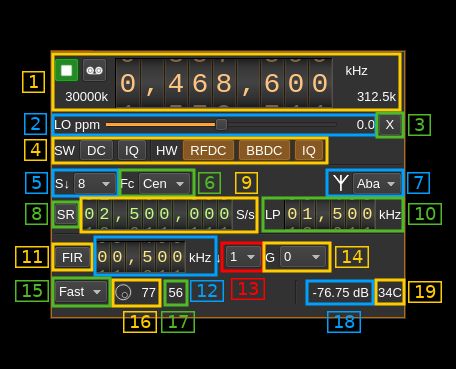Disable the hardware BBDC correction
The height and width of the screenshot is (369, 456).
click(x=264, y=151)
